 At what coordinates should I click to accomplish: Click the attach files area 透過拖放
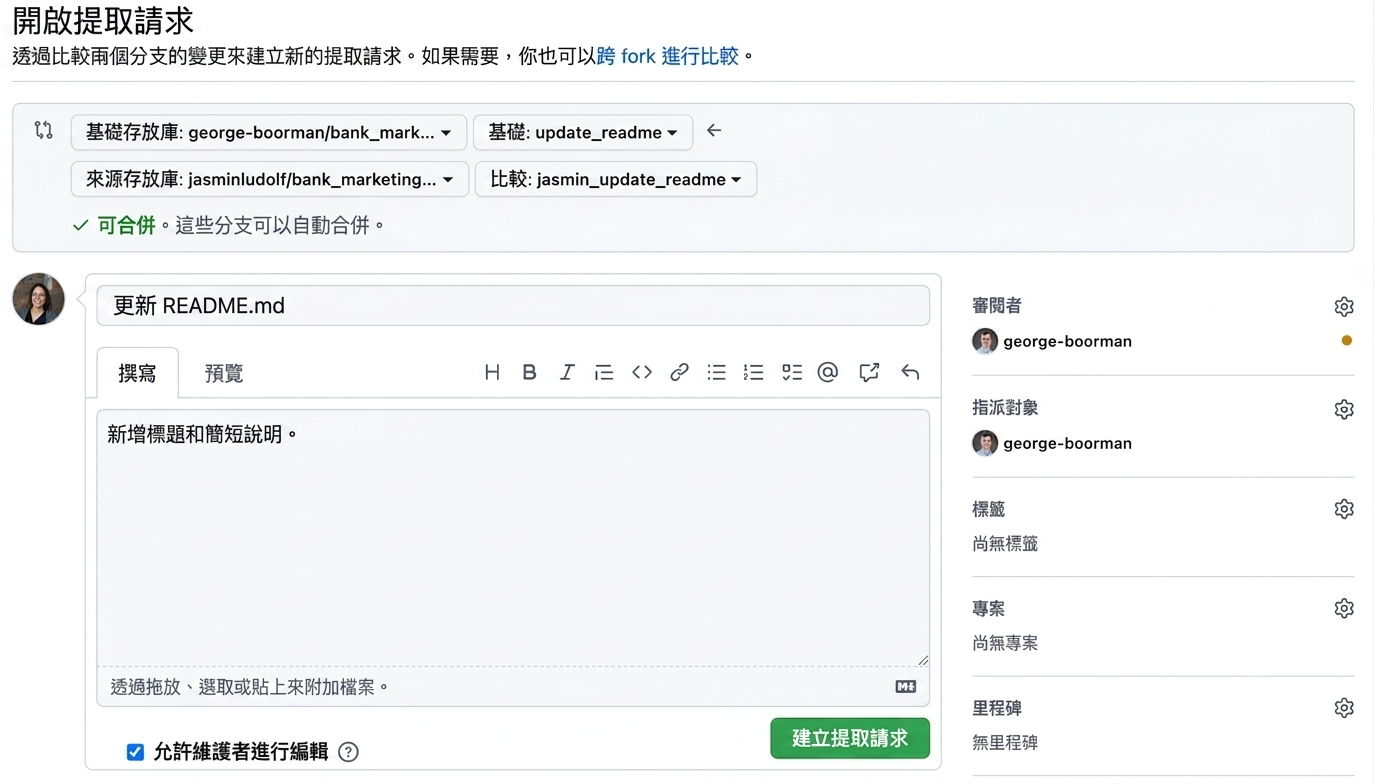tap(513, 687)
